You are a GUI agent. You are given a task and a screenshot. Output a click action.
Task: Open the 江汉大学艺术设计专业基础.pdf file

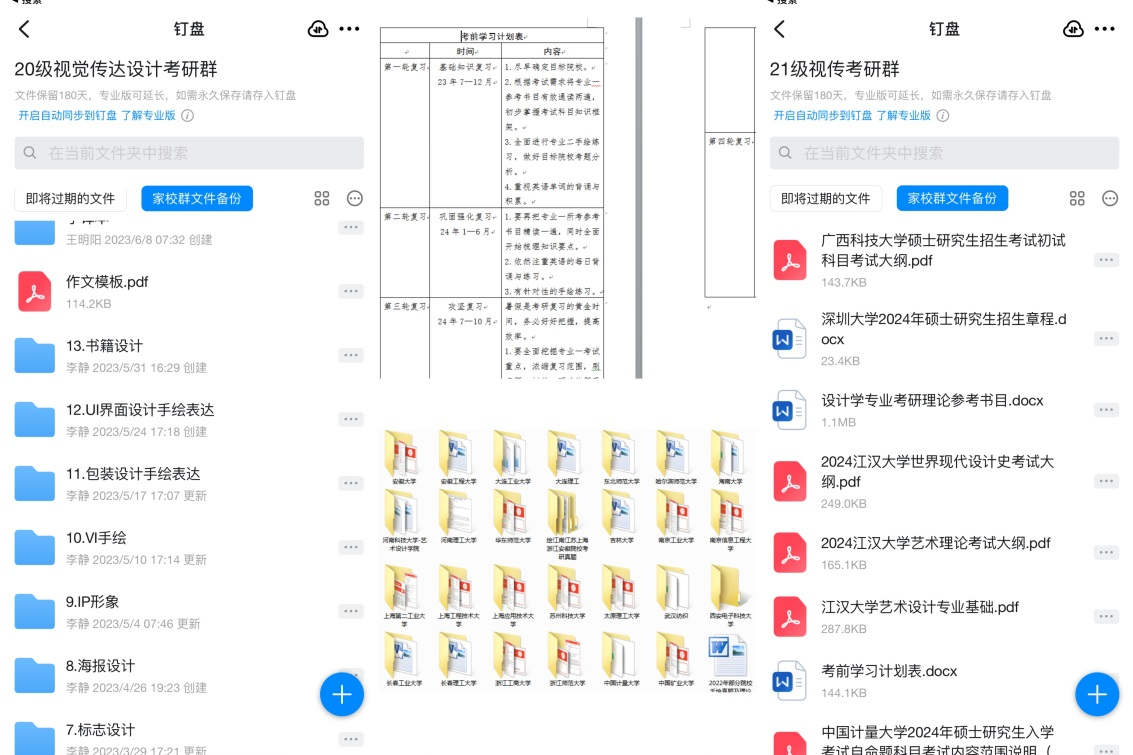(x=919, y=607)
